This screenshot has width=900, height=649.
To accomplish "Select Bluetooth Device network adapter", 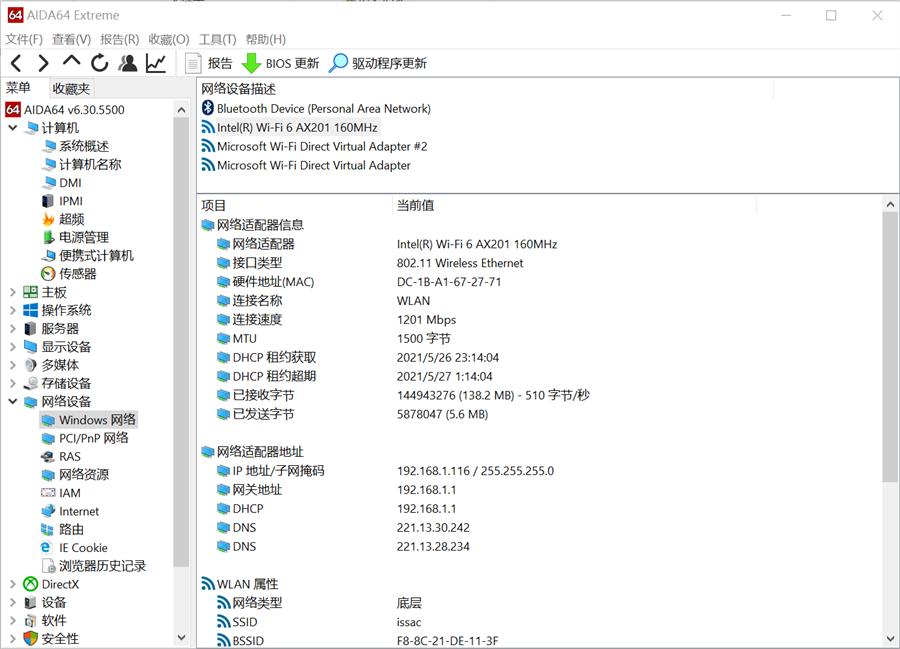I will [323, 108].
